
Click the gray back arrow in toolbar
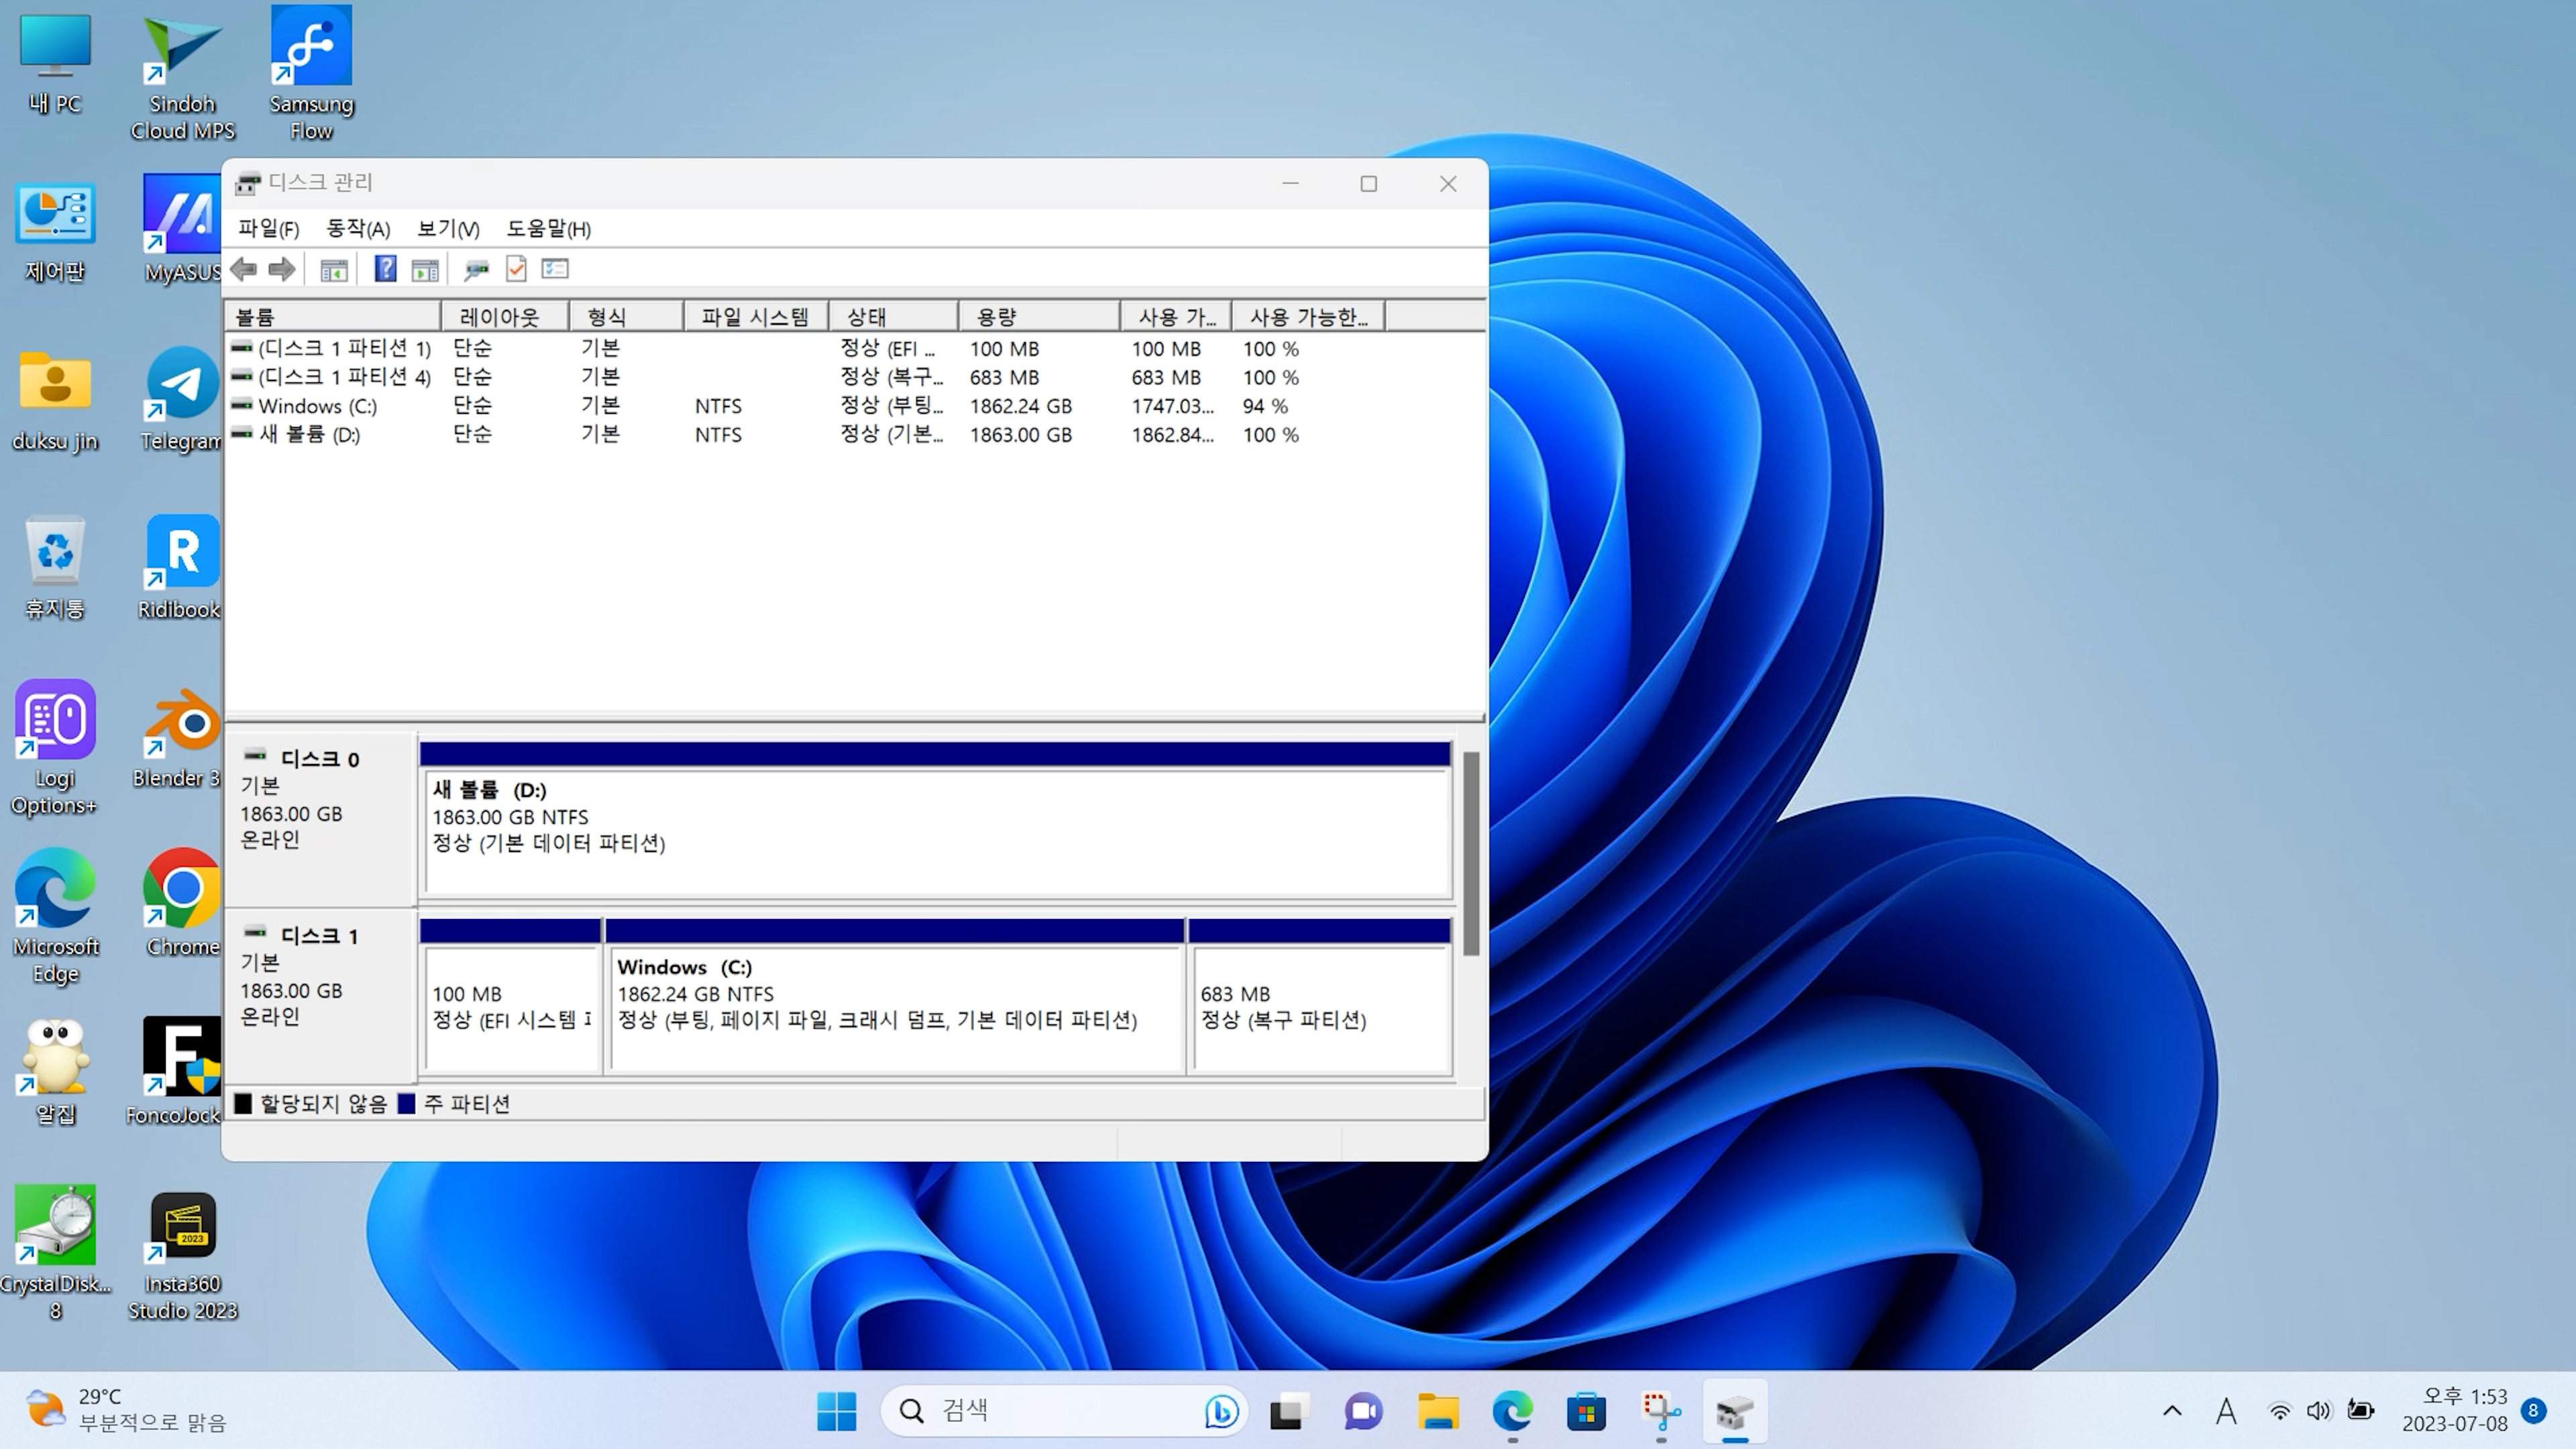point(243,269)
